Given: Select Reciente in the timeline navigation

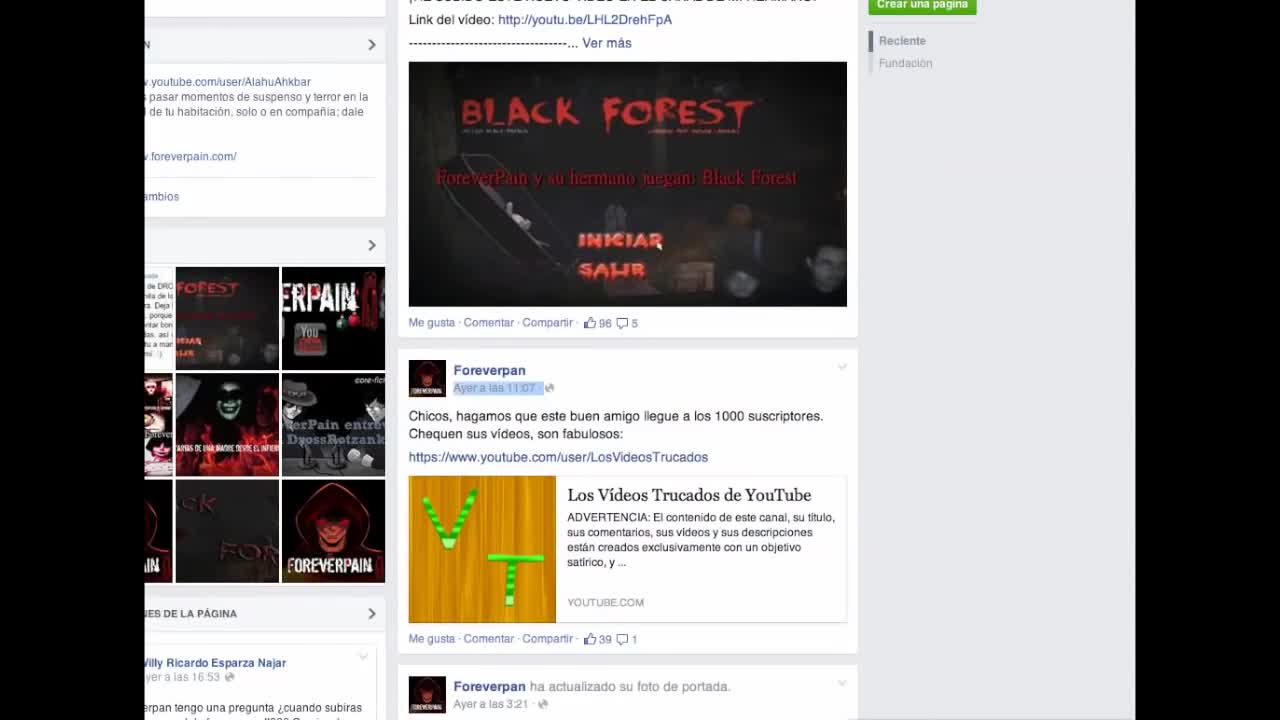Looking at the screenshot, I should 902,41.
